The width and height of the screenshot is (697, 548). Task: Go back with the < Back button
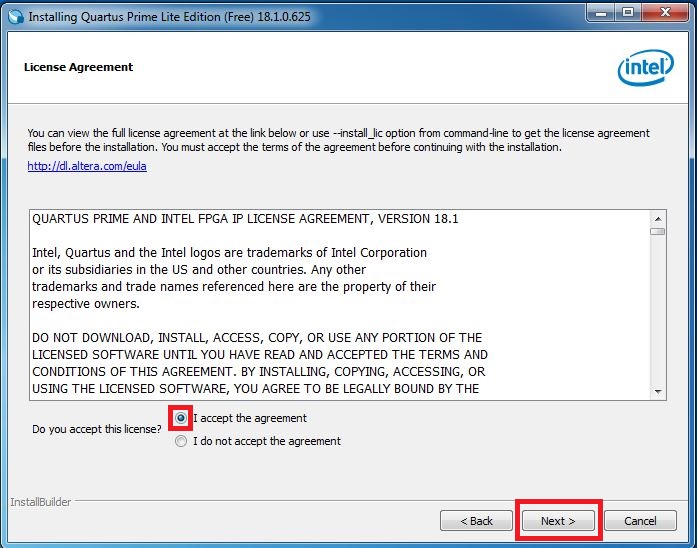point(476,520)
